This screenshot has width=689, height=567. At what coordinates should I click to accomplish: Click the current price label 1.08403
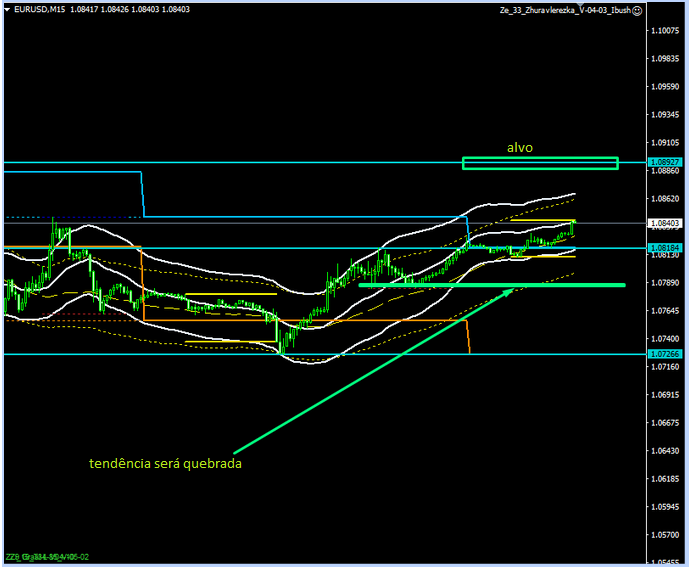pyautogui.click(x=665, y=223)
